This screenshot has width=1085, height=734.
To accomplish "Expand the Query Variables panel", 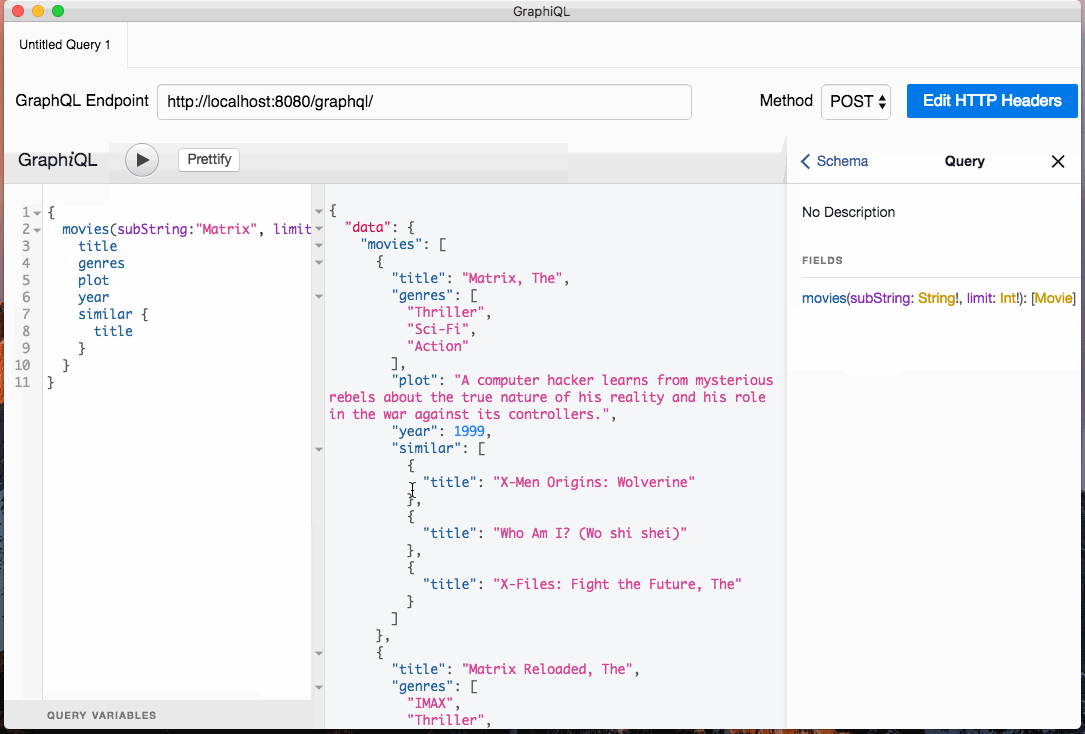I will coord(101,715).
